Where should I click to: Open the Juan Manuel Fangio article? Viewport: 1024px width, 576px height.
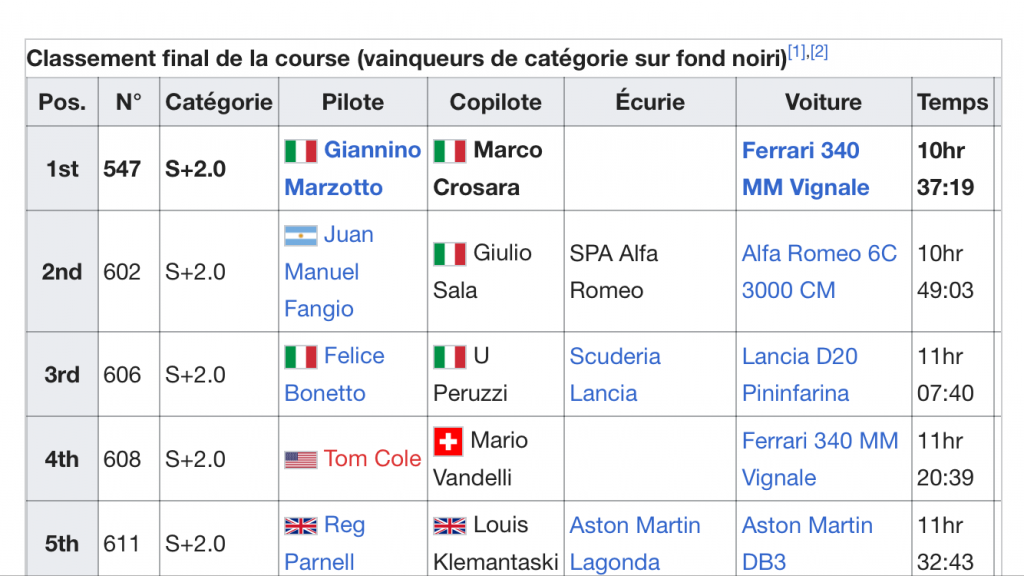pos(329,272)
